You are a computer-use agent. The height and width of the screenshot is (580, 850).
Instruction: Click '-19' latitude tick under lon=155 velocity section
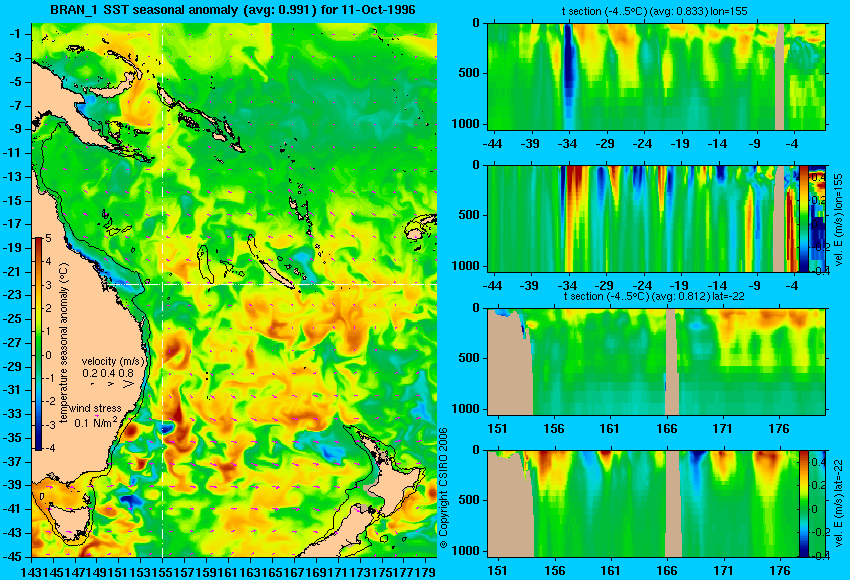680,286
